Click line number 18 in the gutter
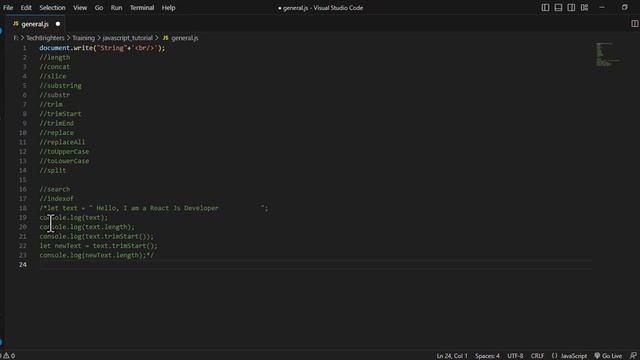 (x=23, y=208)
